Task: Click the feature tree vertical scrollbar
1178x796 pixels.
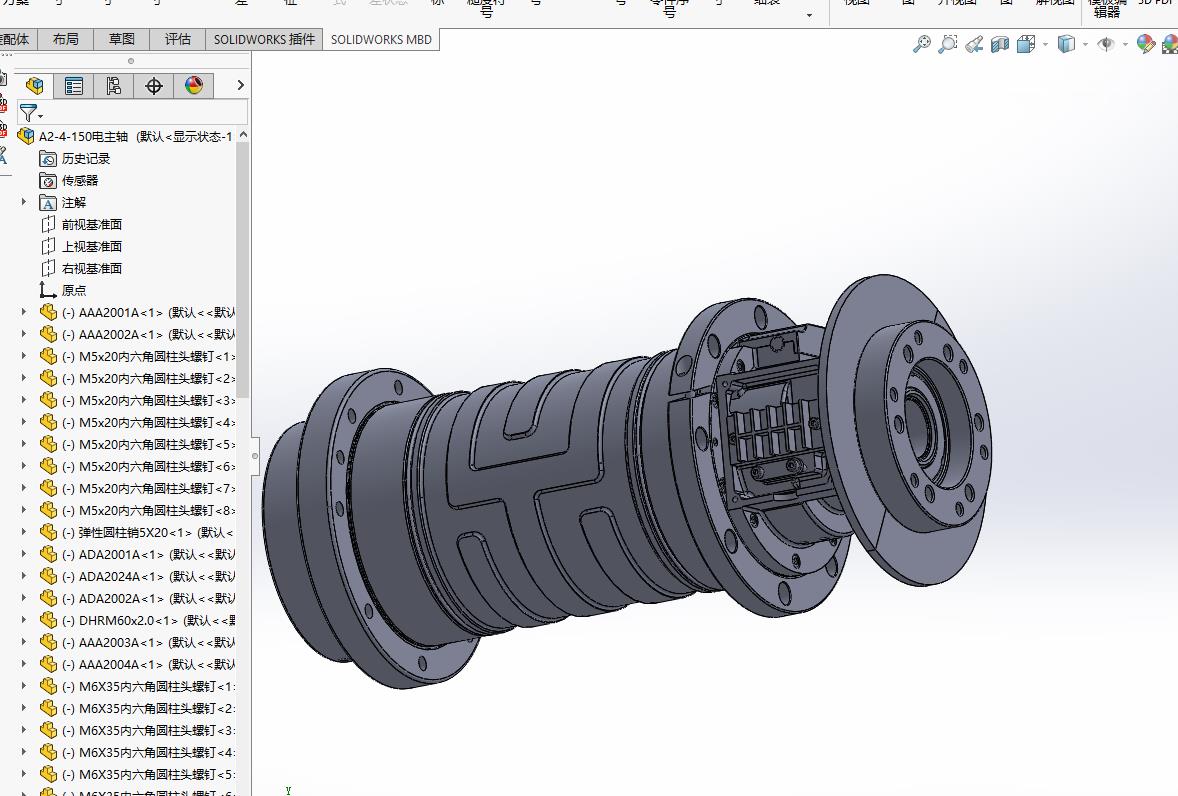Action: [242, 270]
